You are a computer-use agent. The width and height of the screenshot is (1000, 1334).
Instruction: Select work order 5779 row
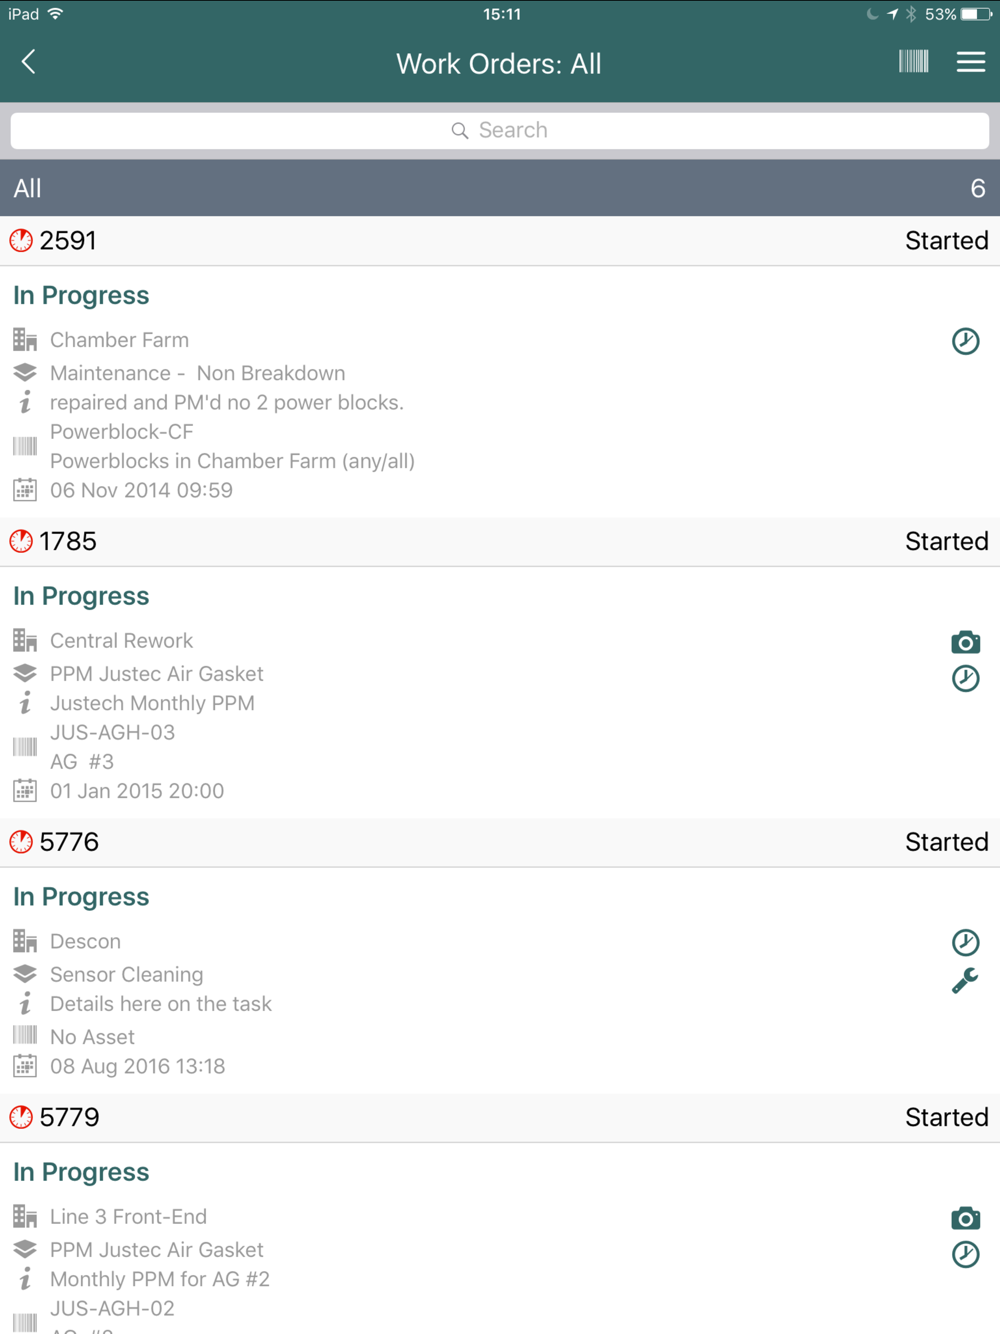click(x=500, y=1117)
